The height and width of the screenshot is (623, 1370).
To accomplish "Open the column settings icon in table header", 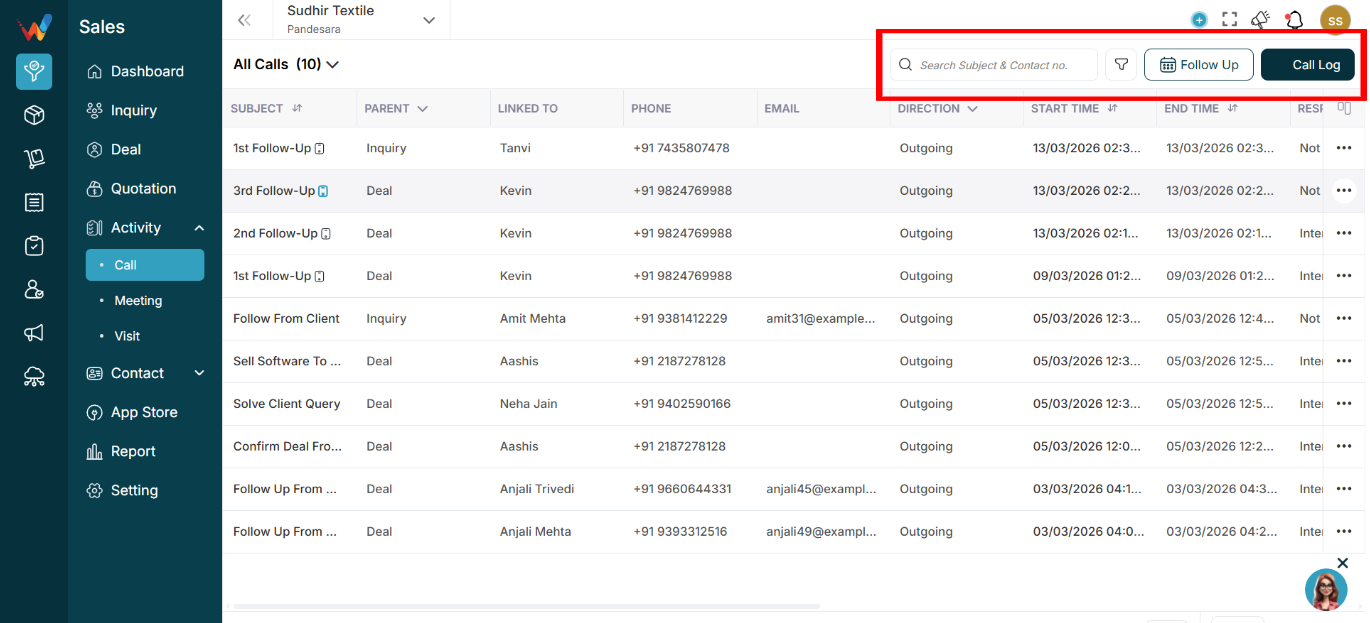I will (x=1344, y=108).
